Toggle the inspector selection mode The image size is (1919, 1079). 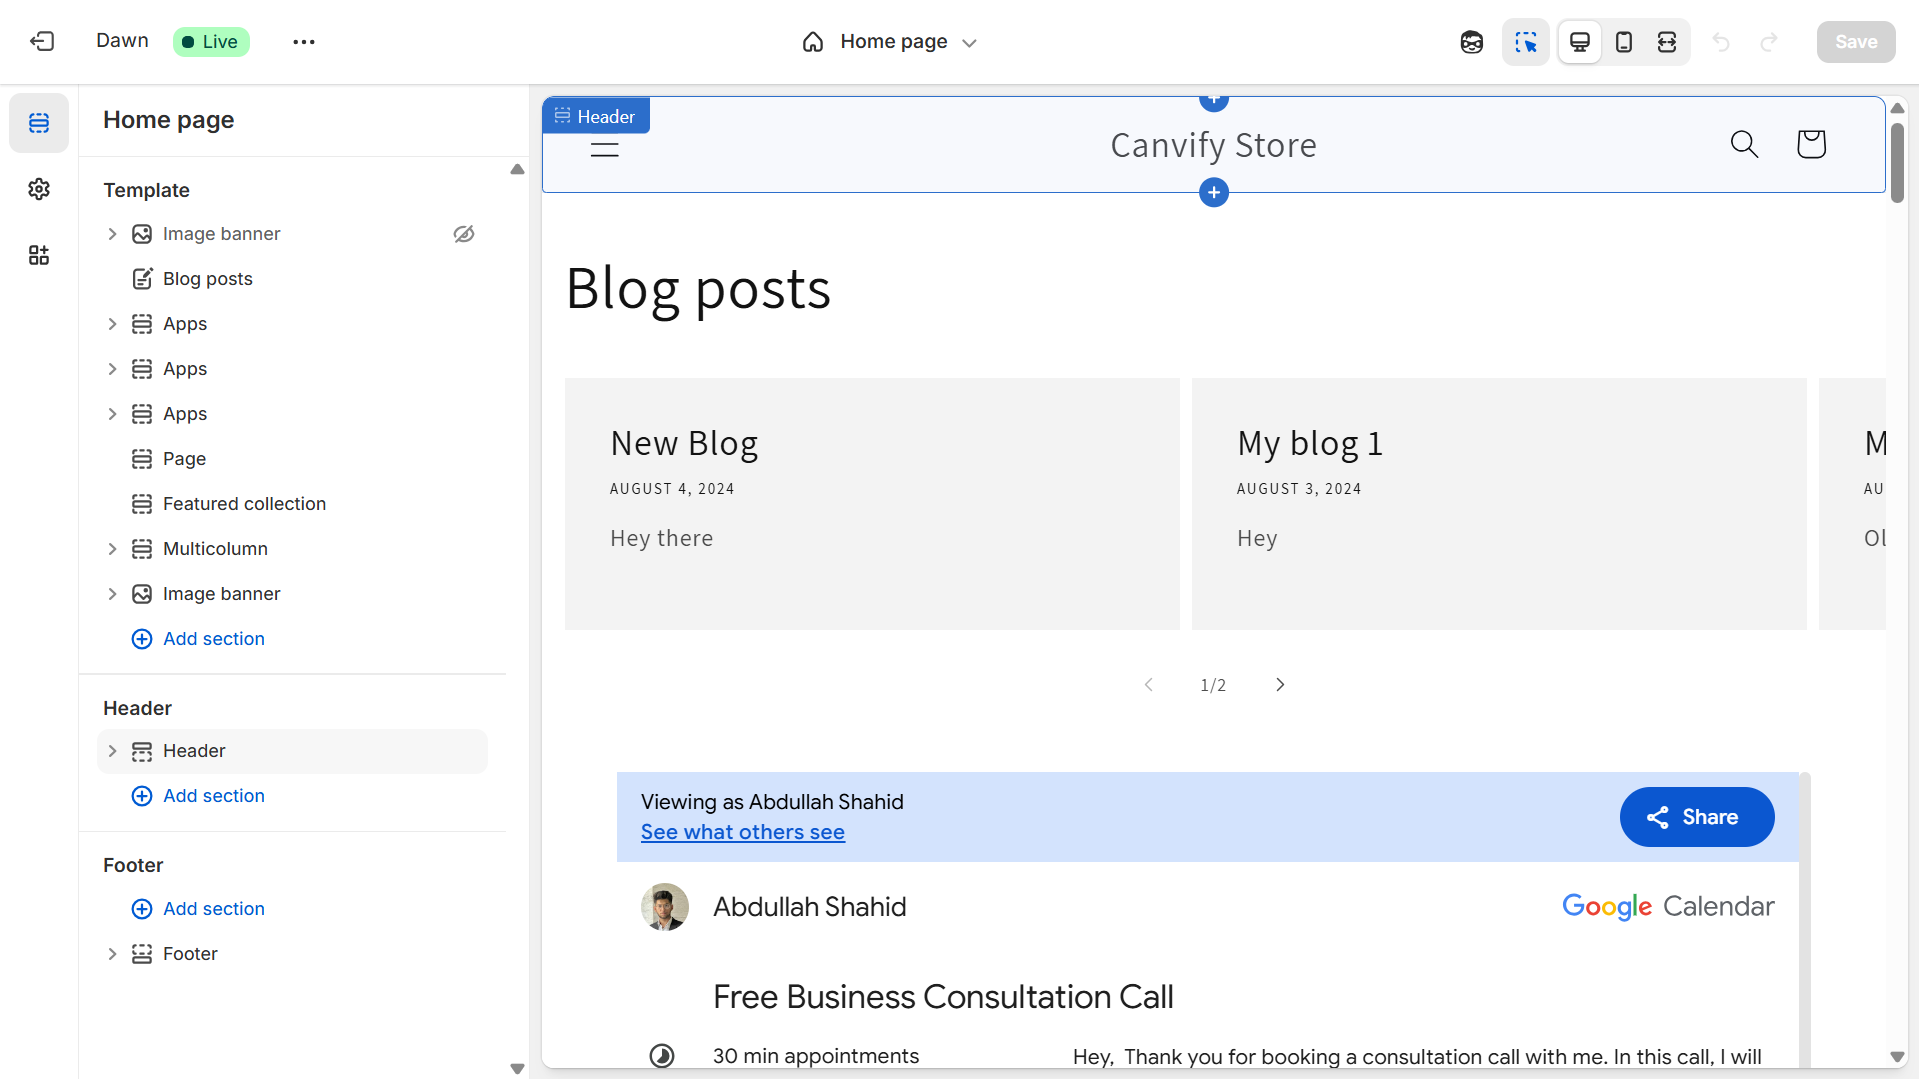pos(1525,42)
